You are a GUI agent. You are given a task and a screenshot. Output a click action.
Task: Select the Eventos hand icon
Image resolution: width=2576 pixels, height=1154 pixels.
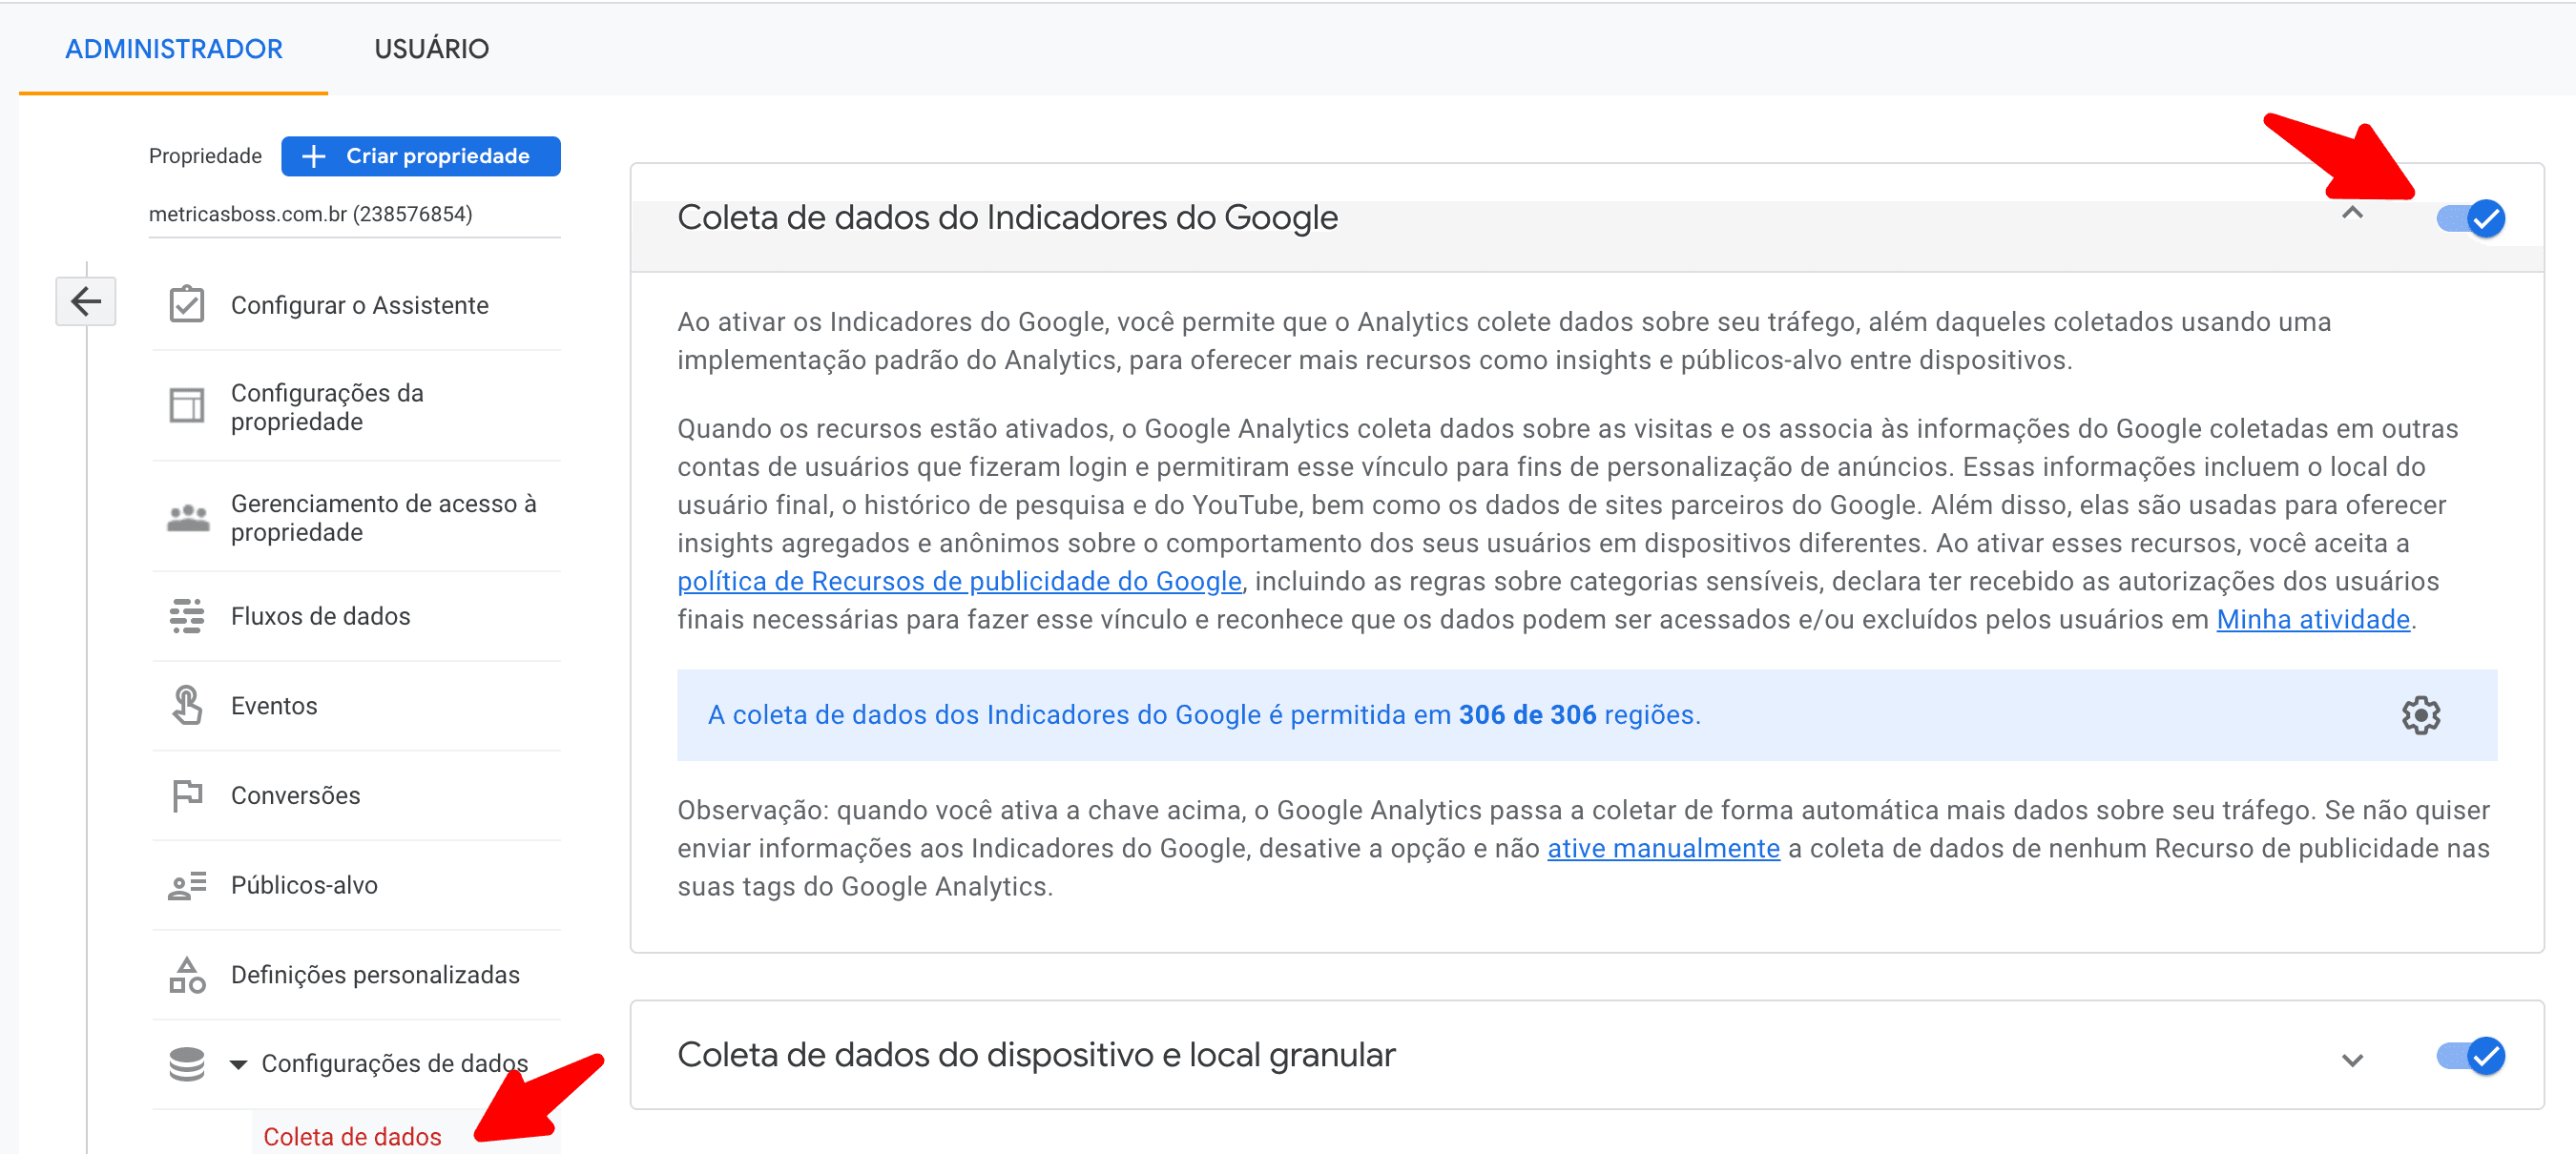pyautogui.click(x=188, y=704)
